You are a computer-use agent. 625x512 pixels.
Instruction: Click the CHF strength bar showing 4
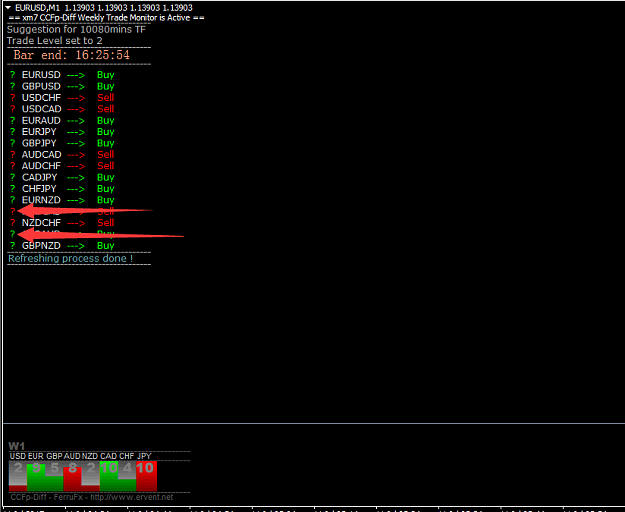coord(127,476)
